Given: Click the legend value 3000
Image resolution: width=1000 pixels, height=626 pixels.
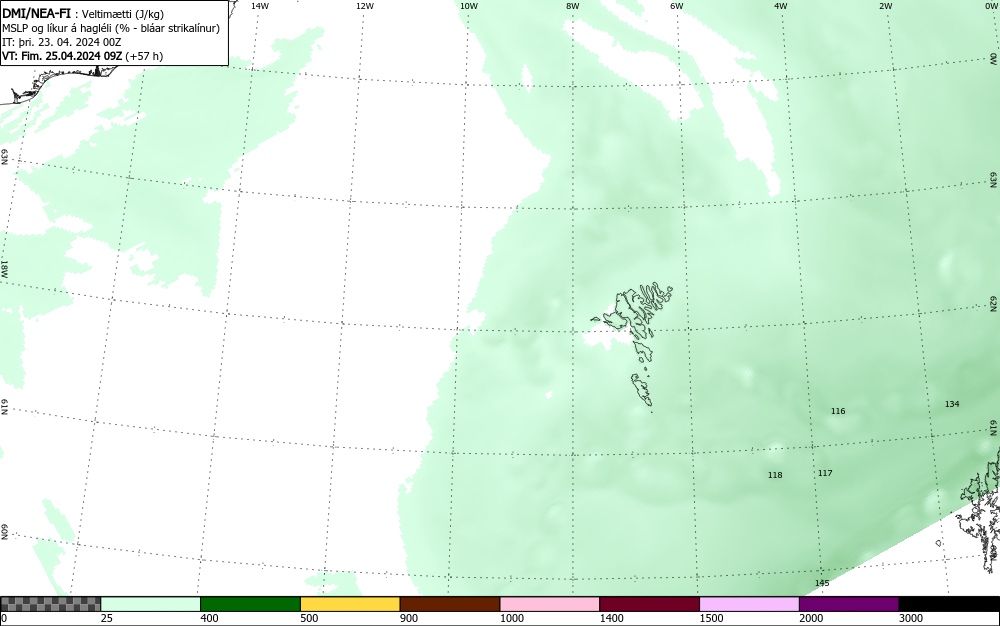Looking at the screenshot, I should 911,618.
